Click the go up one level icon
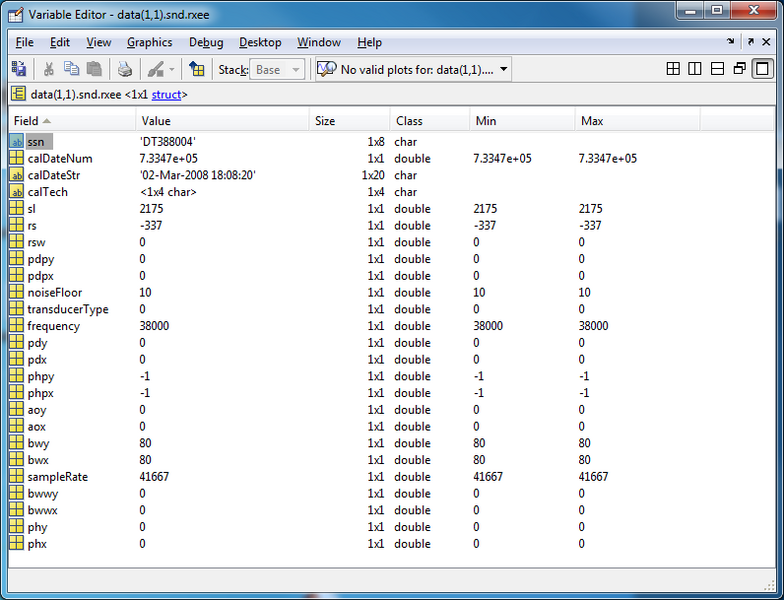Image resolution: width=784 pixels, height=600 pixels. click(x=196, y=69)
